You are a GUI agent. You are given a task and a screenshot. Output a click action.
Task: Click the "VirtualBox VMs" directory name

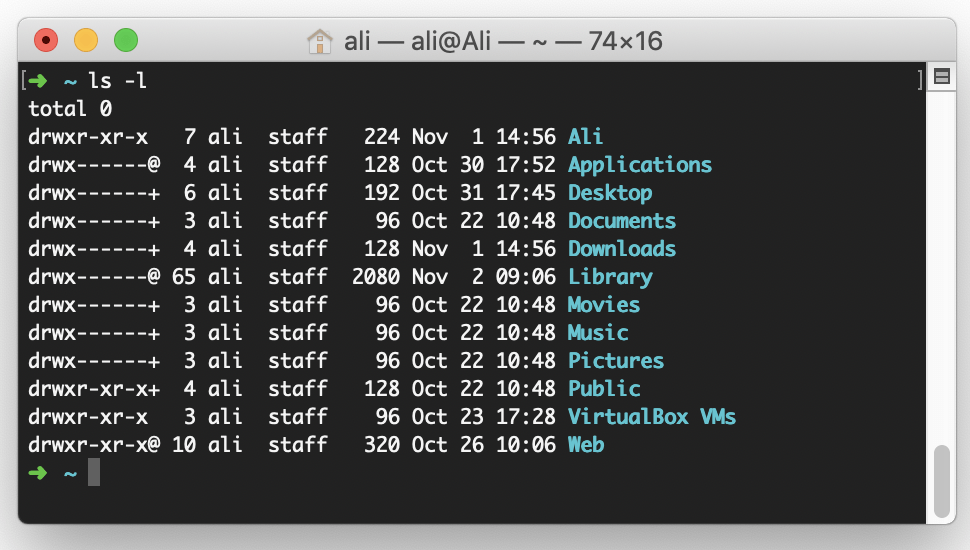tap(652, 417)
